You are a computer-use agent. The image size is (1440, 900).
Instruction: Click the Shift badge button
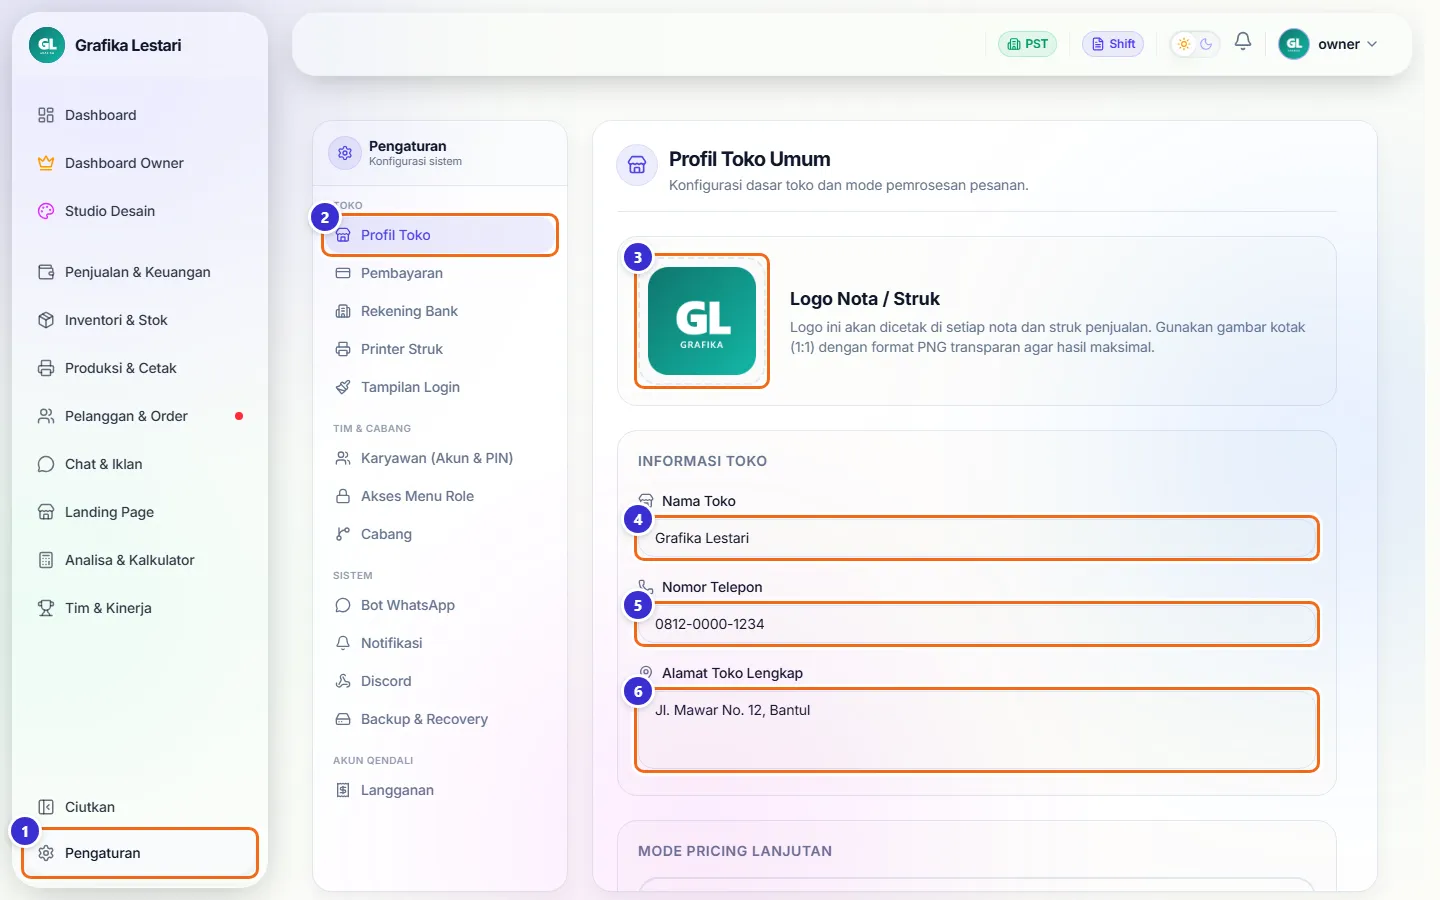pyautogui.click(x=1113, y=44)
